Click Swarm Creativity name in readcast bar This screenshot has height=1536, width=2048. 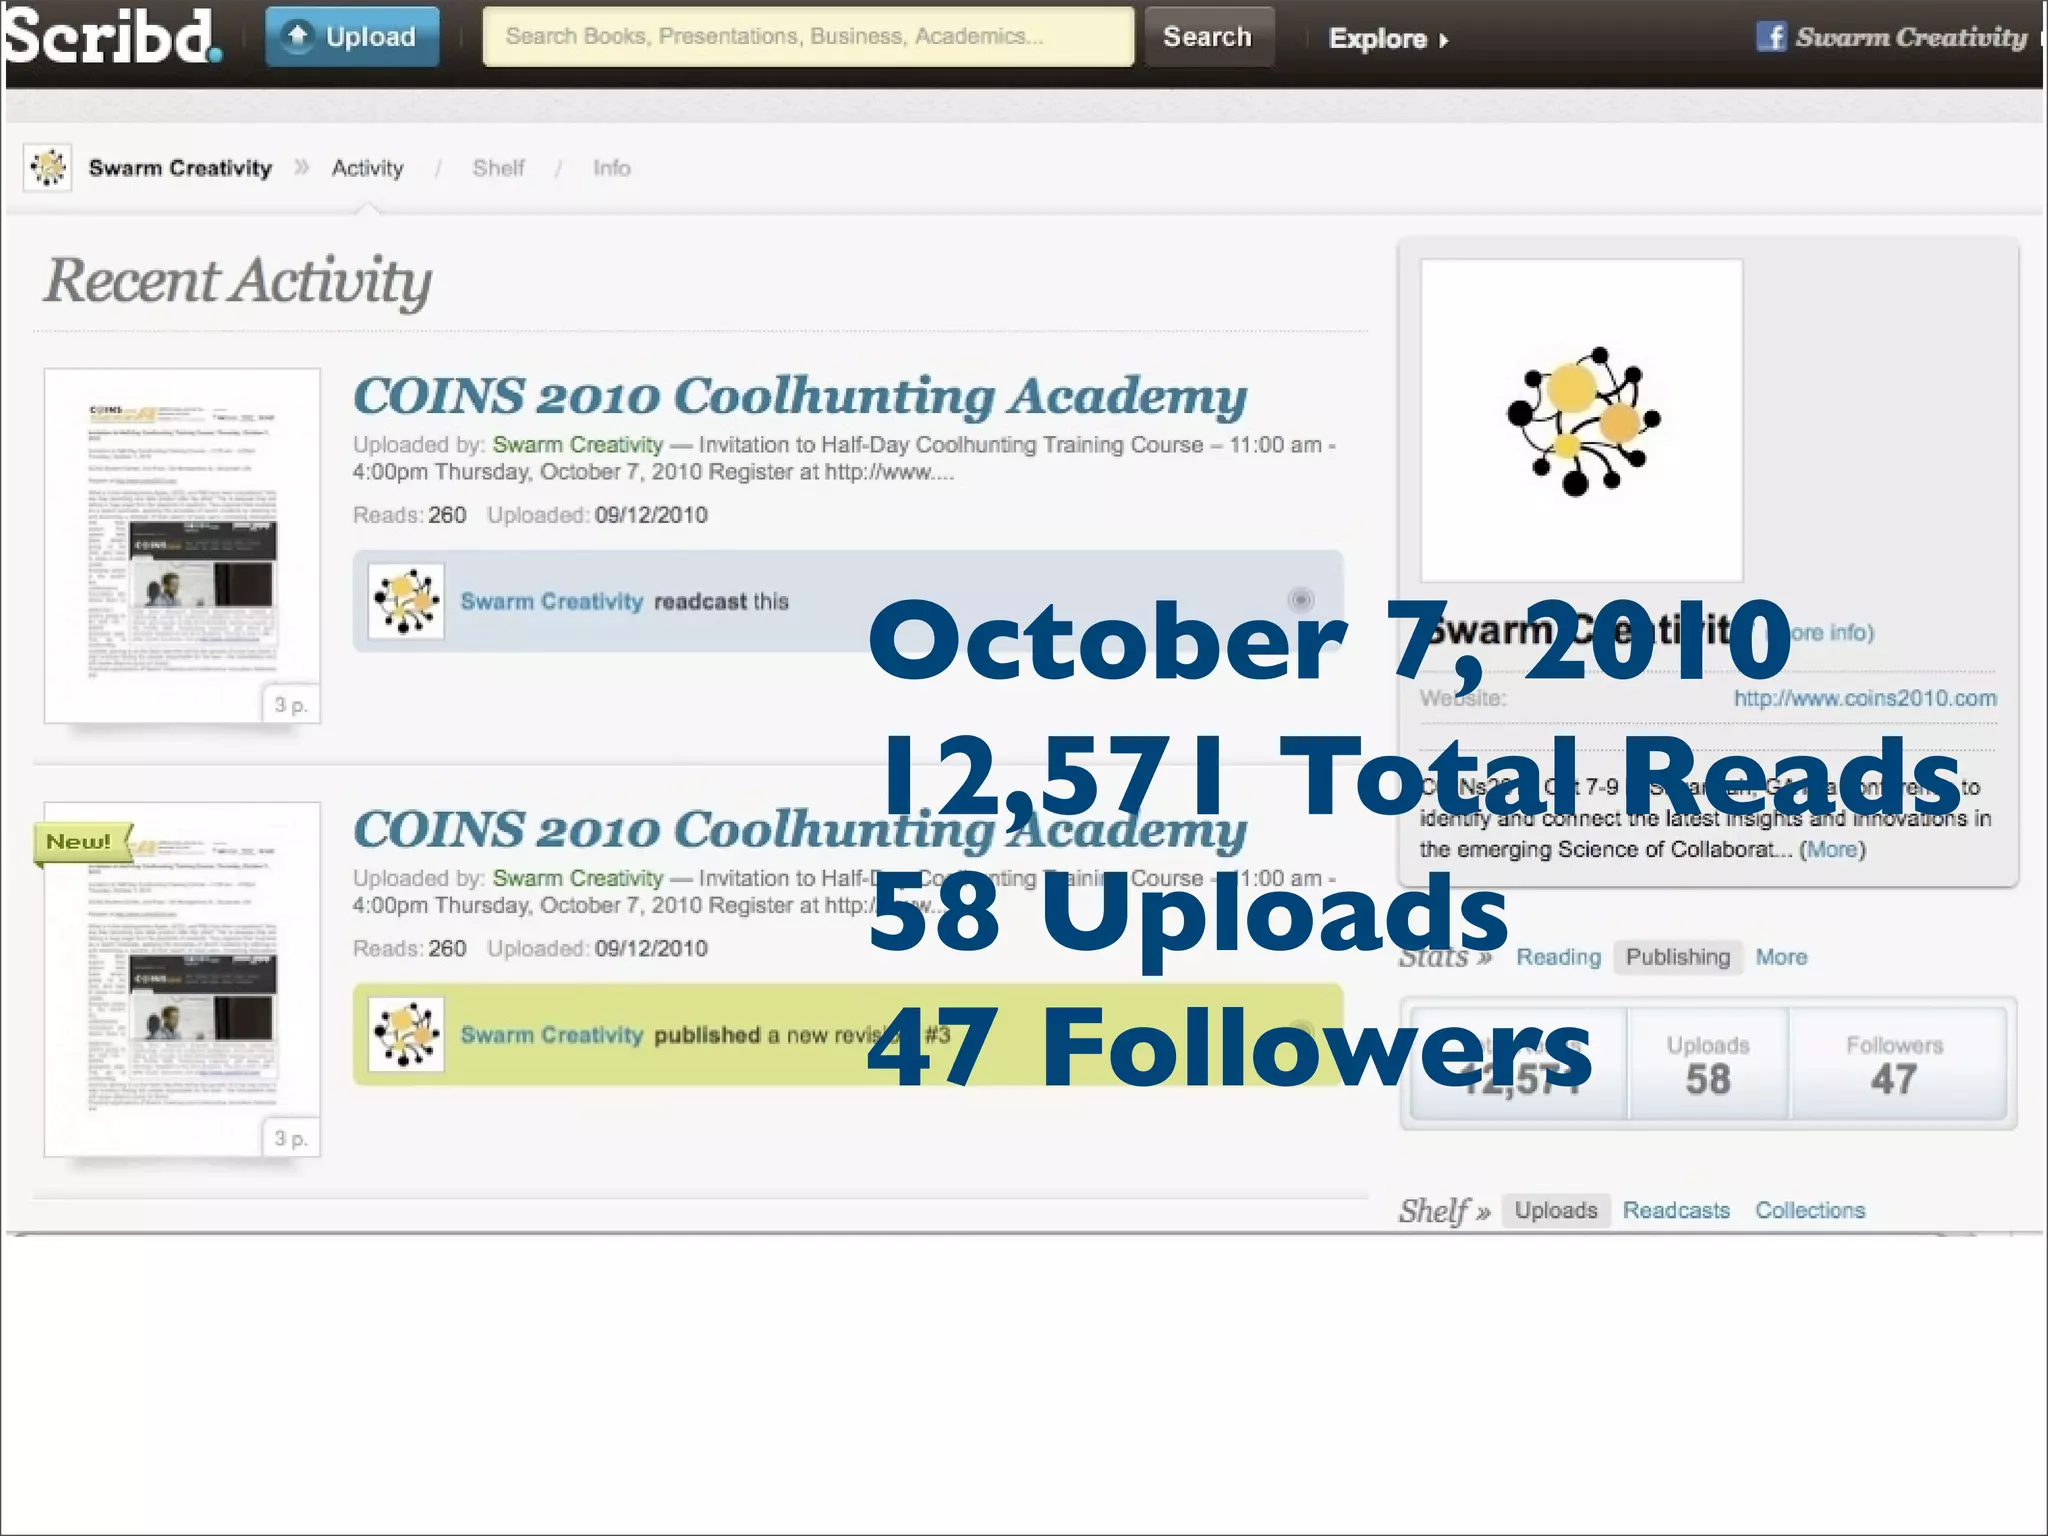click(x=552, y=601)
